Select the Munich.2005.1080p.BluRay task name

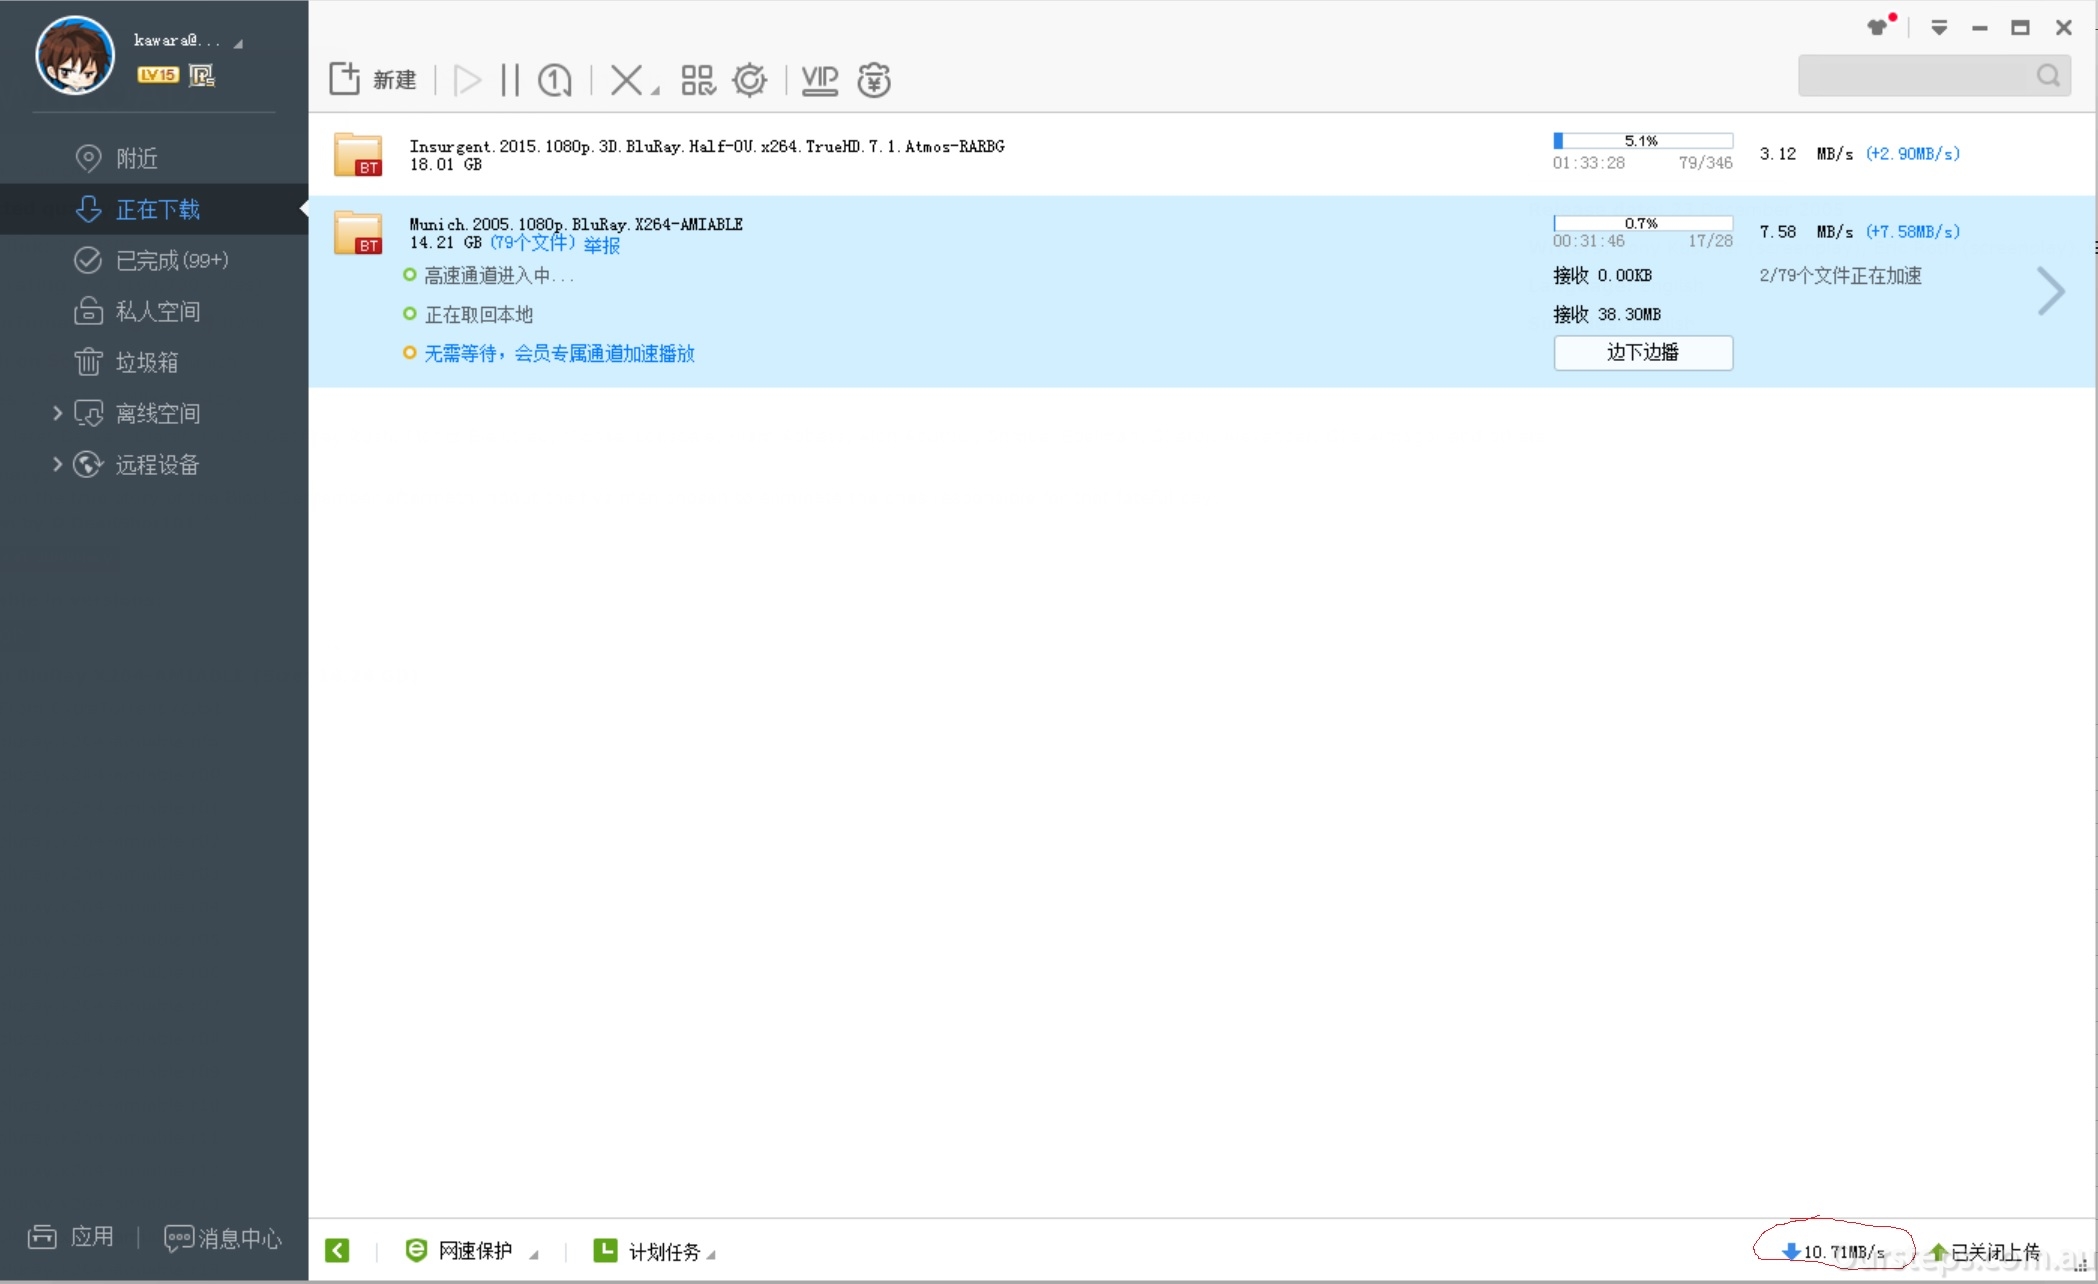(x=576, y=224)
